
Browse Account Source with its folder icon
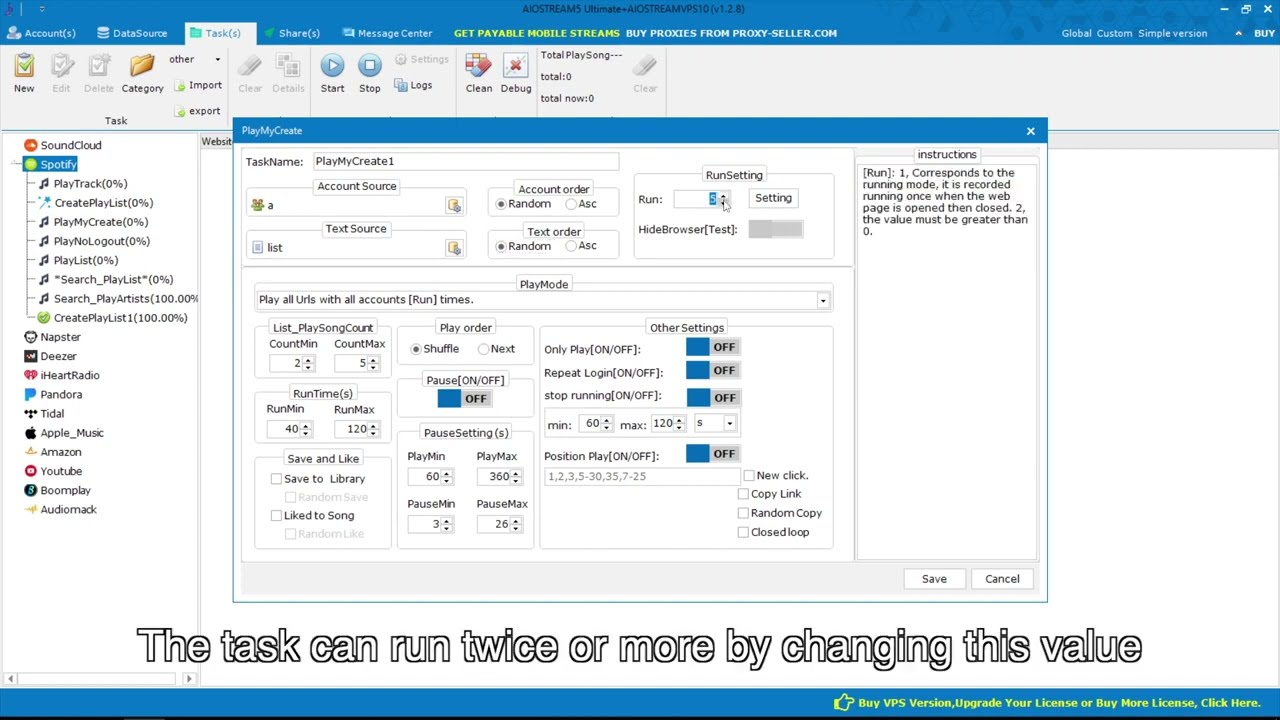pyautogui.click(x=454, y=205)
